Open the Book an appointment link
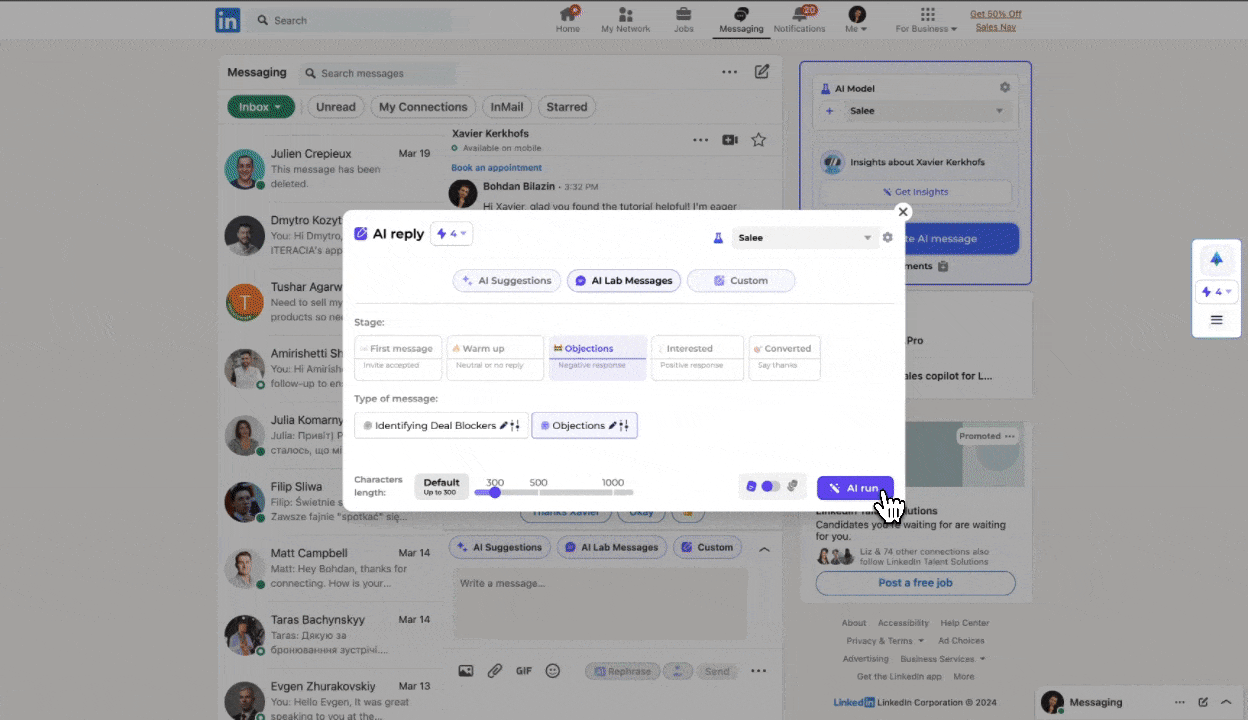The width and height of the screenshot is (1248, 720). point(496,168)
